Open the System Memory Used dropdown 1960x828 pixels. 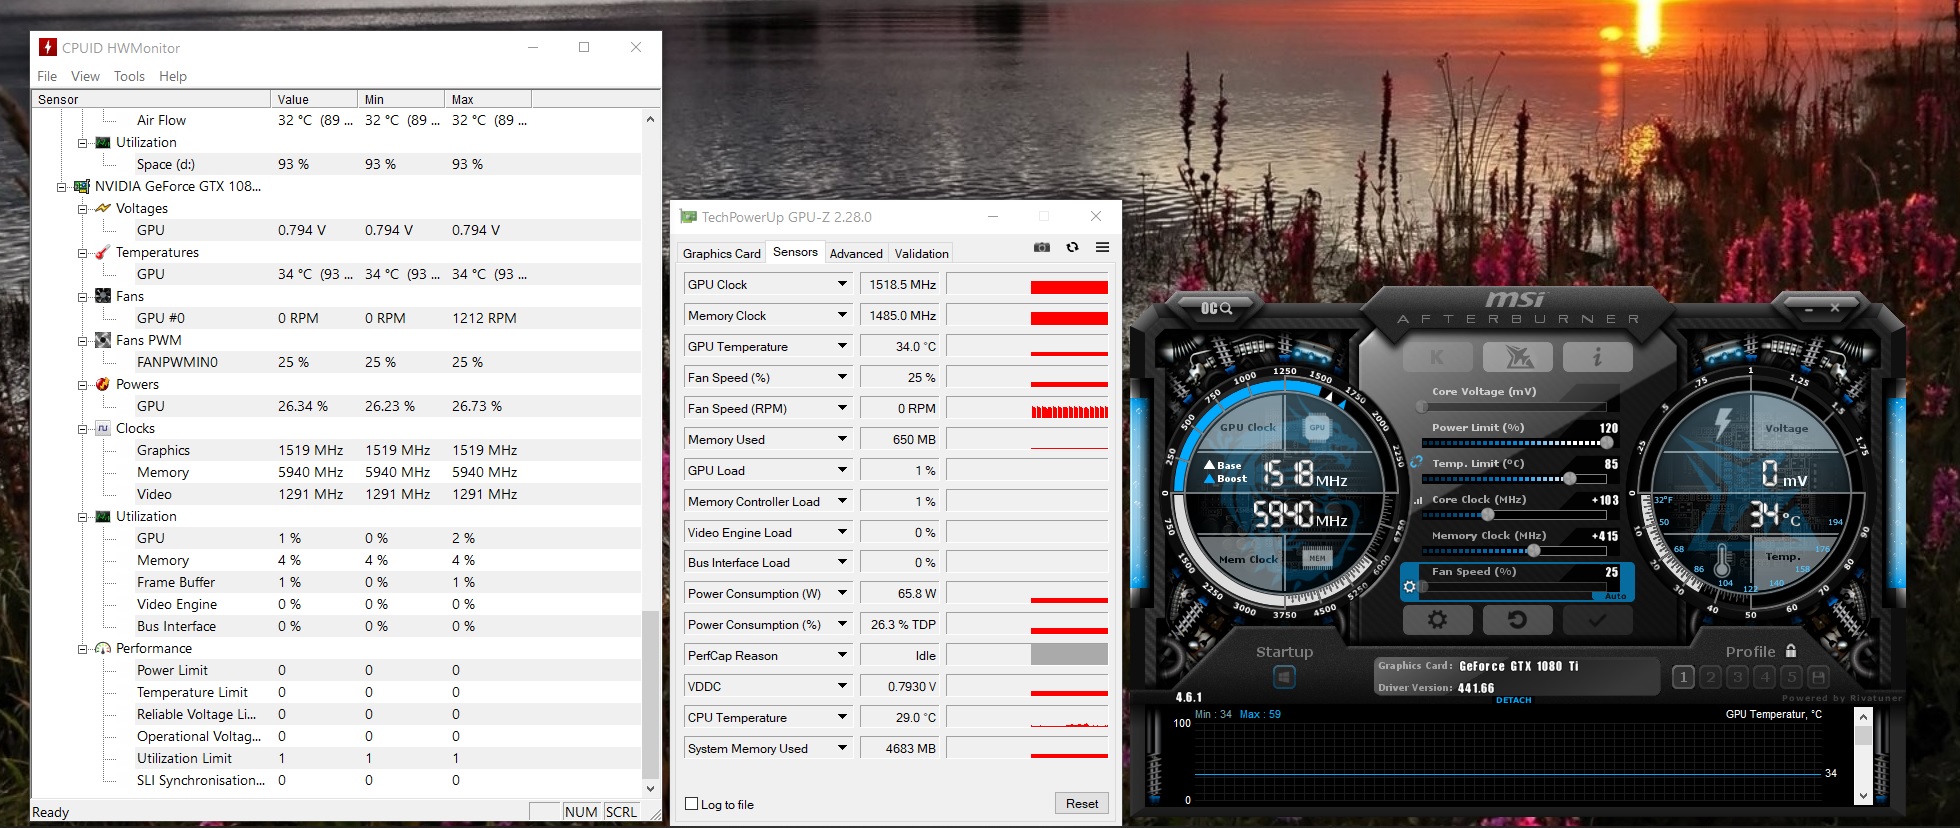tap(842, 748)
